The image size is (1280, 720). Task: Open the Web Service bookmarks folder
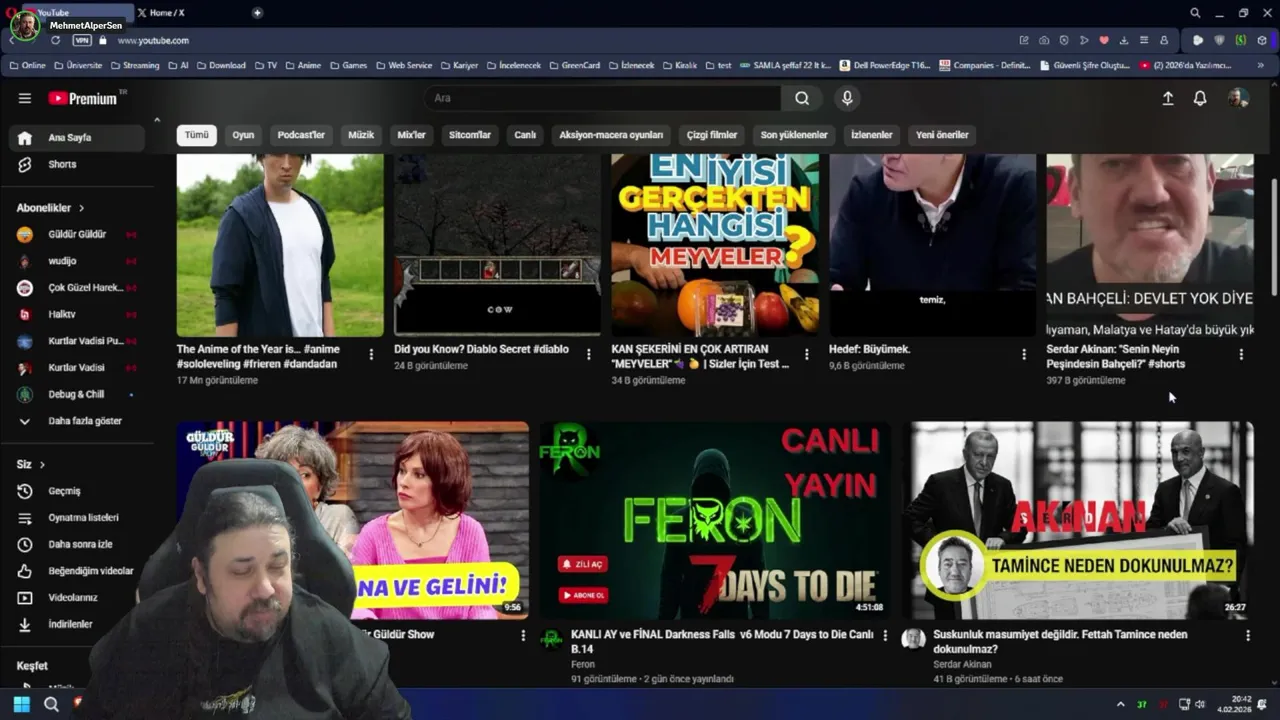[403, 65]
